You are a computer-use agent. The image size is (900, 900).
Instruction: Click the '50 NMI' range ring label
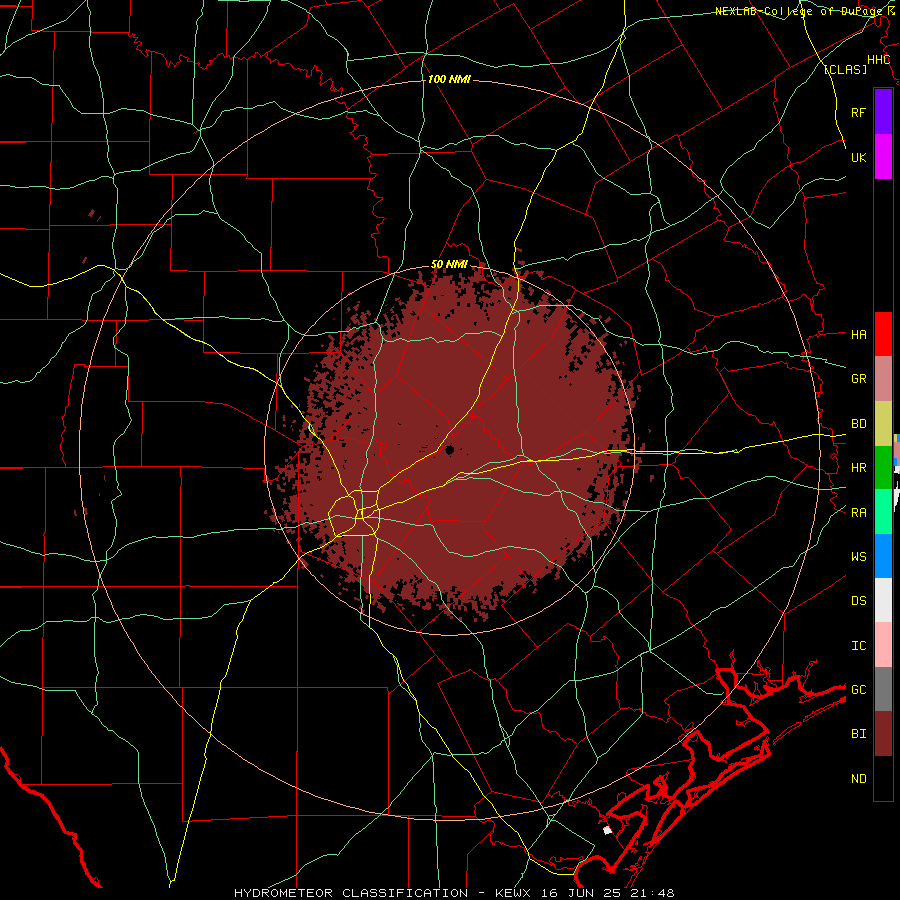(x=449, y=264)
